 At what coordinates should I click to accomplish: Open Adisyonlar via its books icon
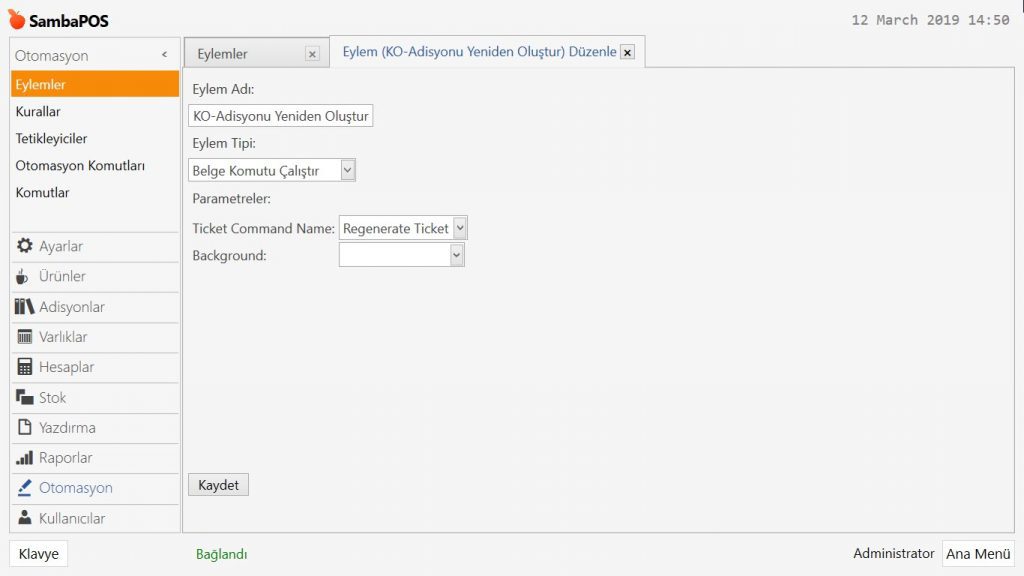pyautogui.click(x=25, y=307)
